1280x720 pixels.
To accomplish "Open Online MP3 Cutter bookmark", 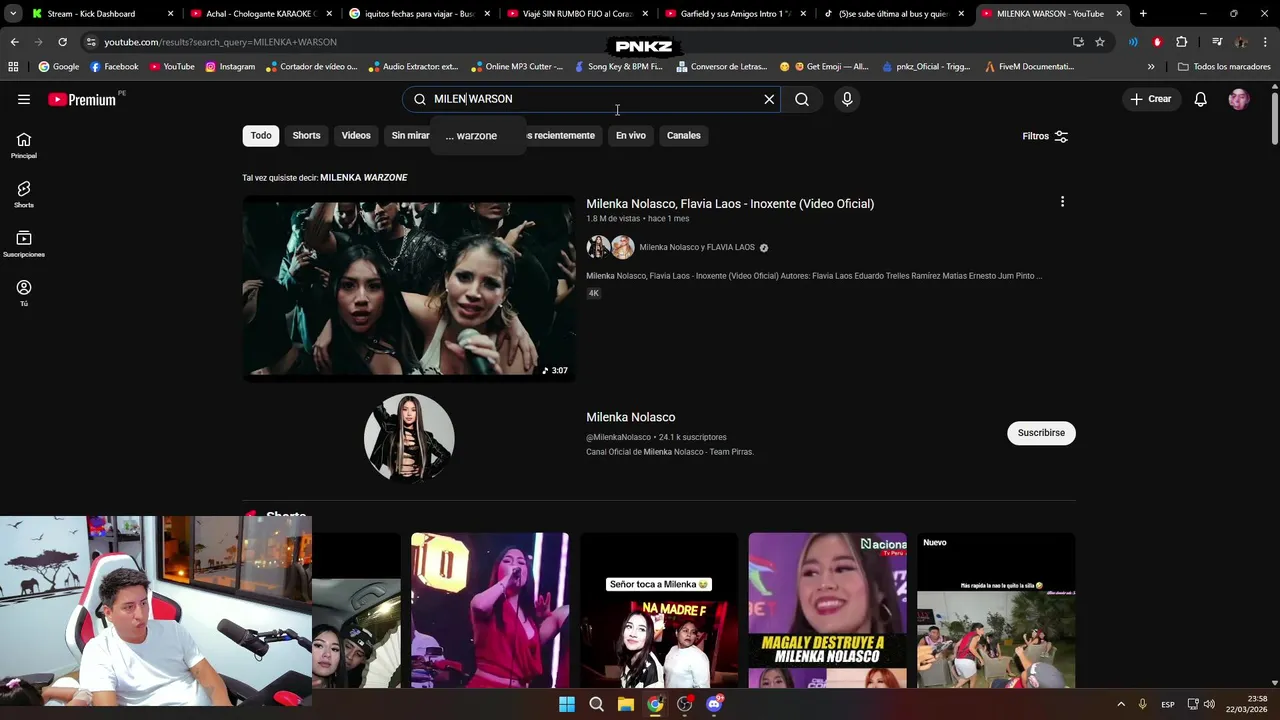I will (x=517, y=67).
